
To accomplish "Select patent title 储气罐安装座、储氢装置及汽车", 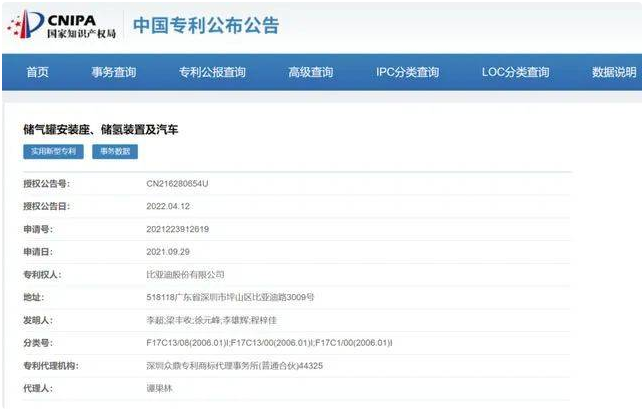I will click(x=101, y=130).
